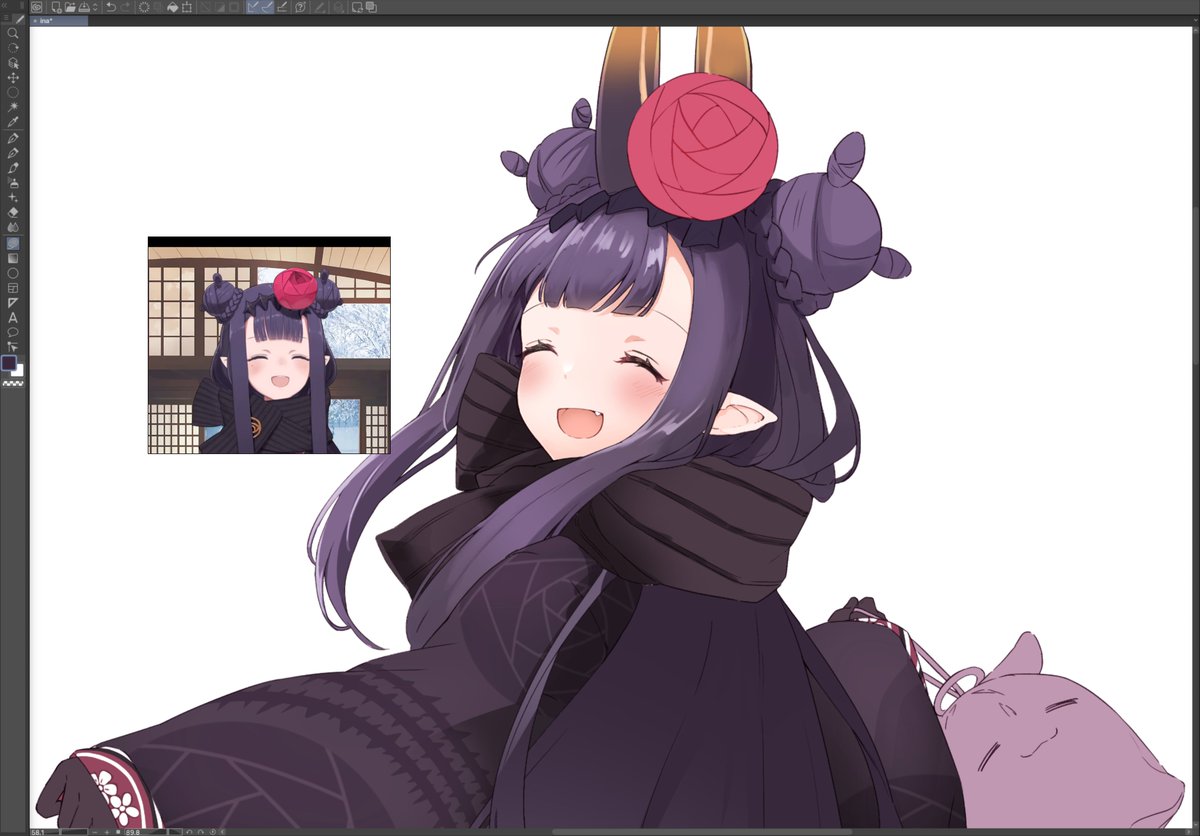Undo the last action

(x=111, y=7)
